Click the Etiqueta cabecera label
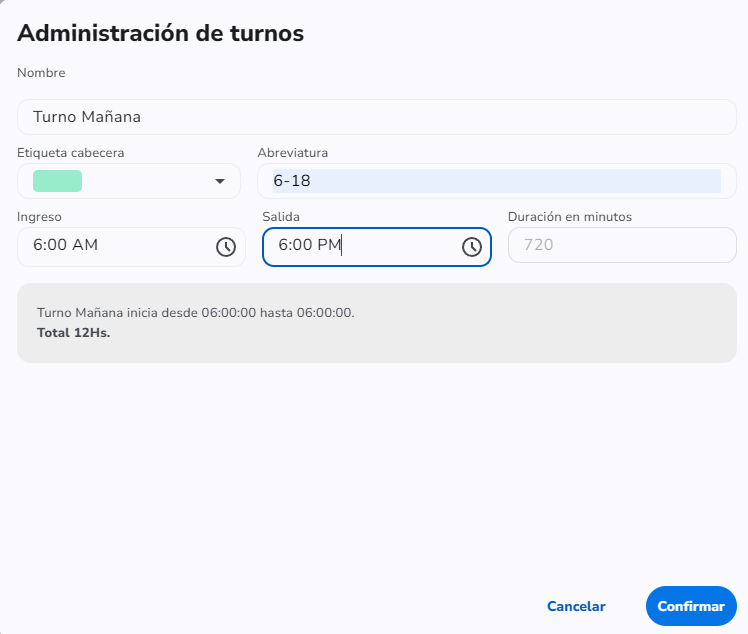The image size is (748, 634). coord(71,153)
